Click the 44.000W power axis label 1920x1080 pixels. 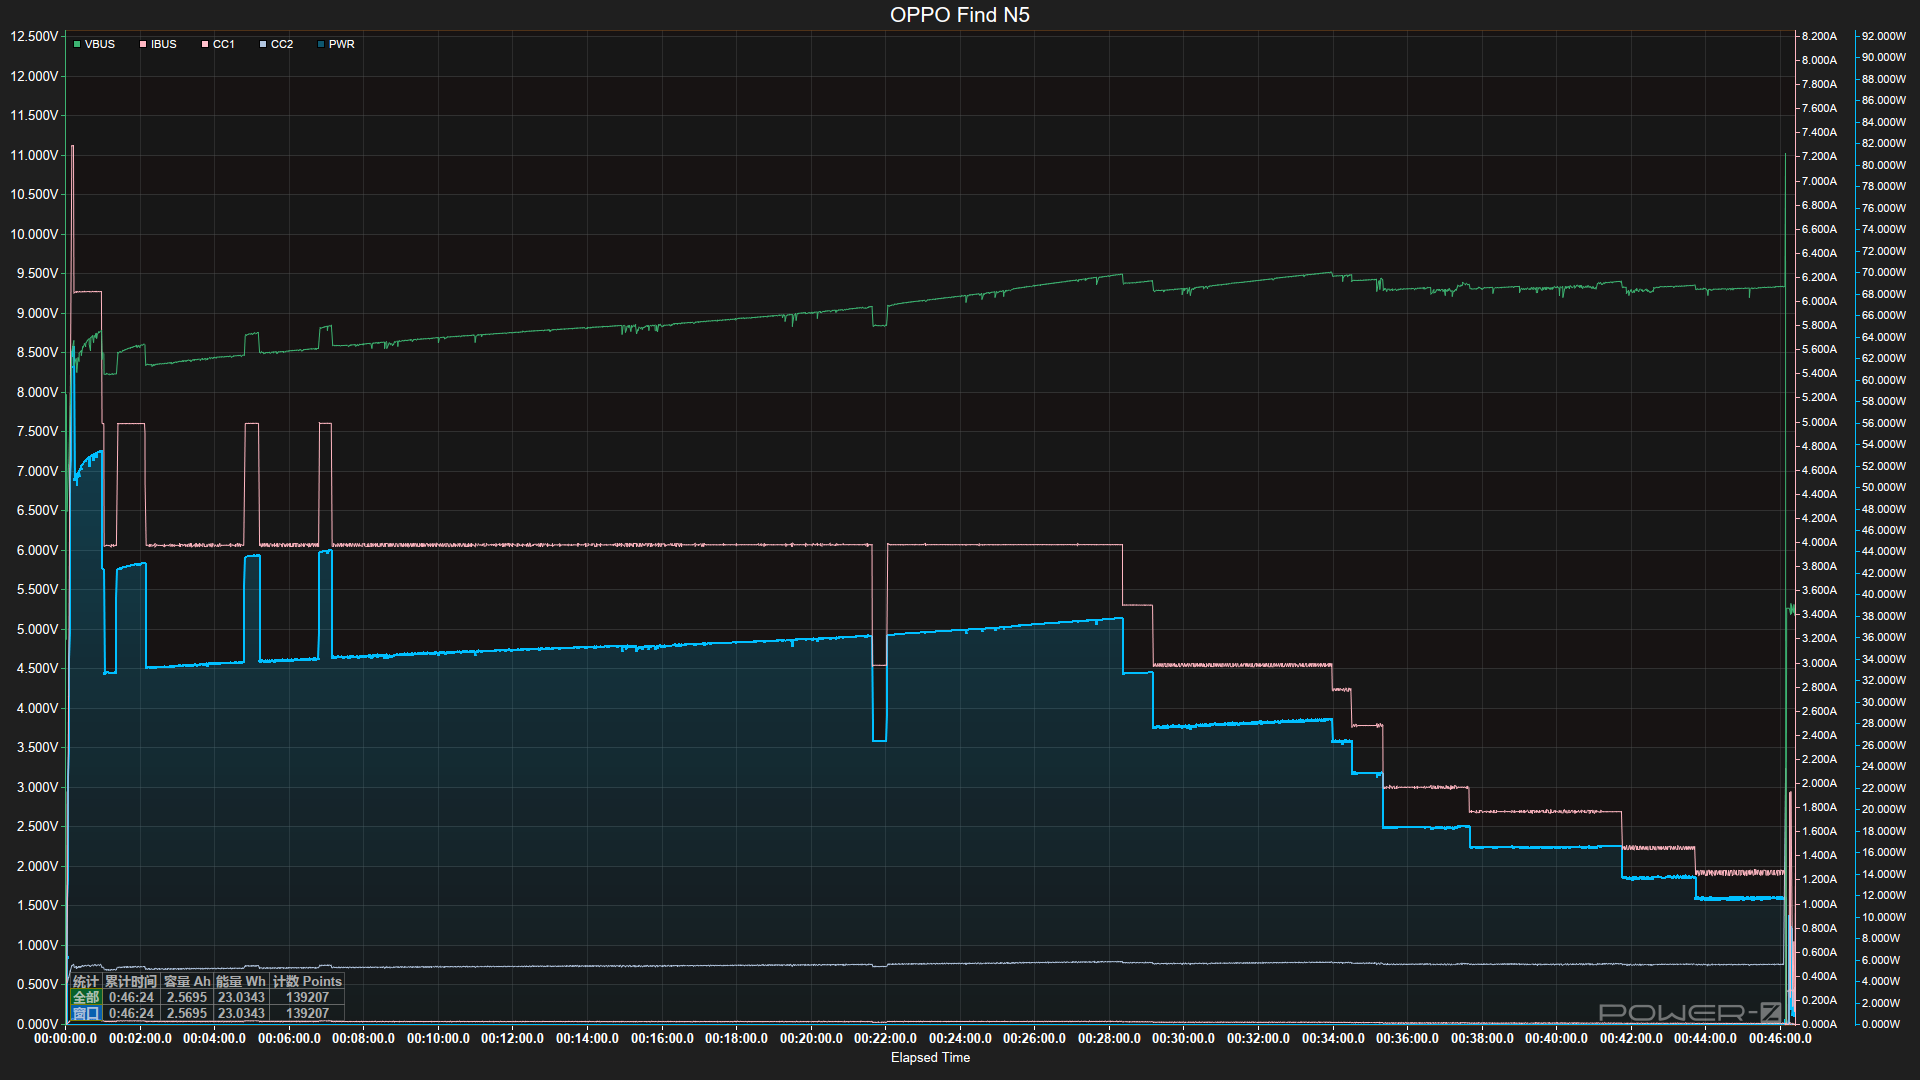pyautogui.click(x=1884, y=551)
